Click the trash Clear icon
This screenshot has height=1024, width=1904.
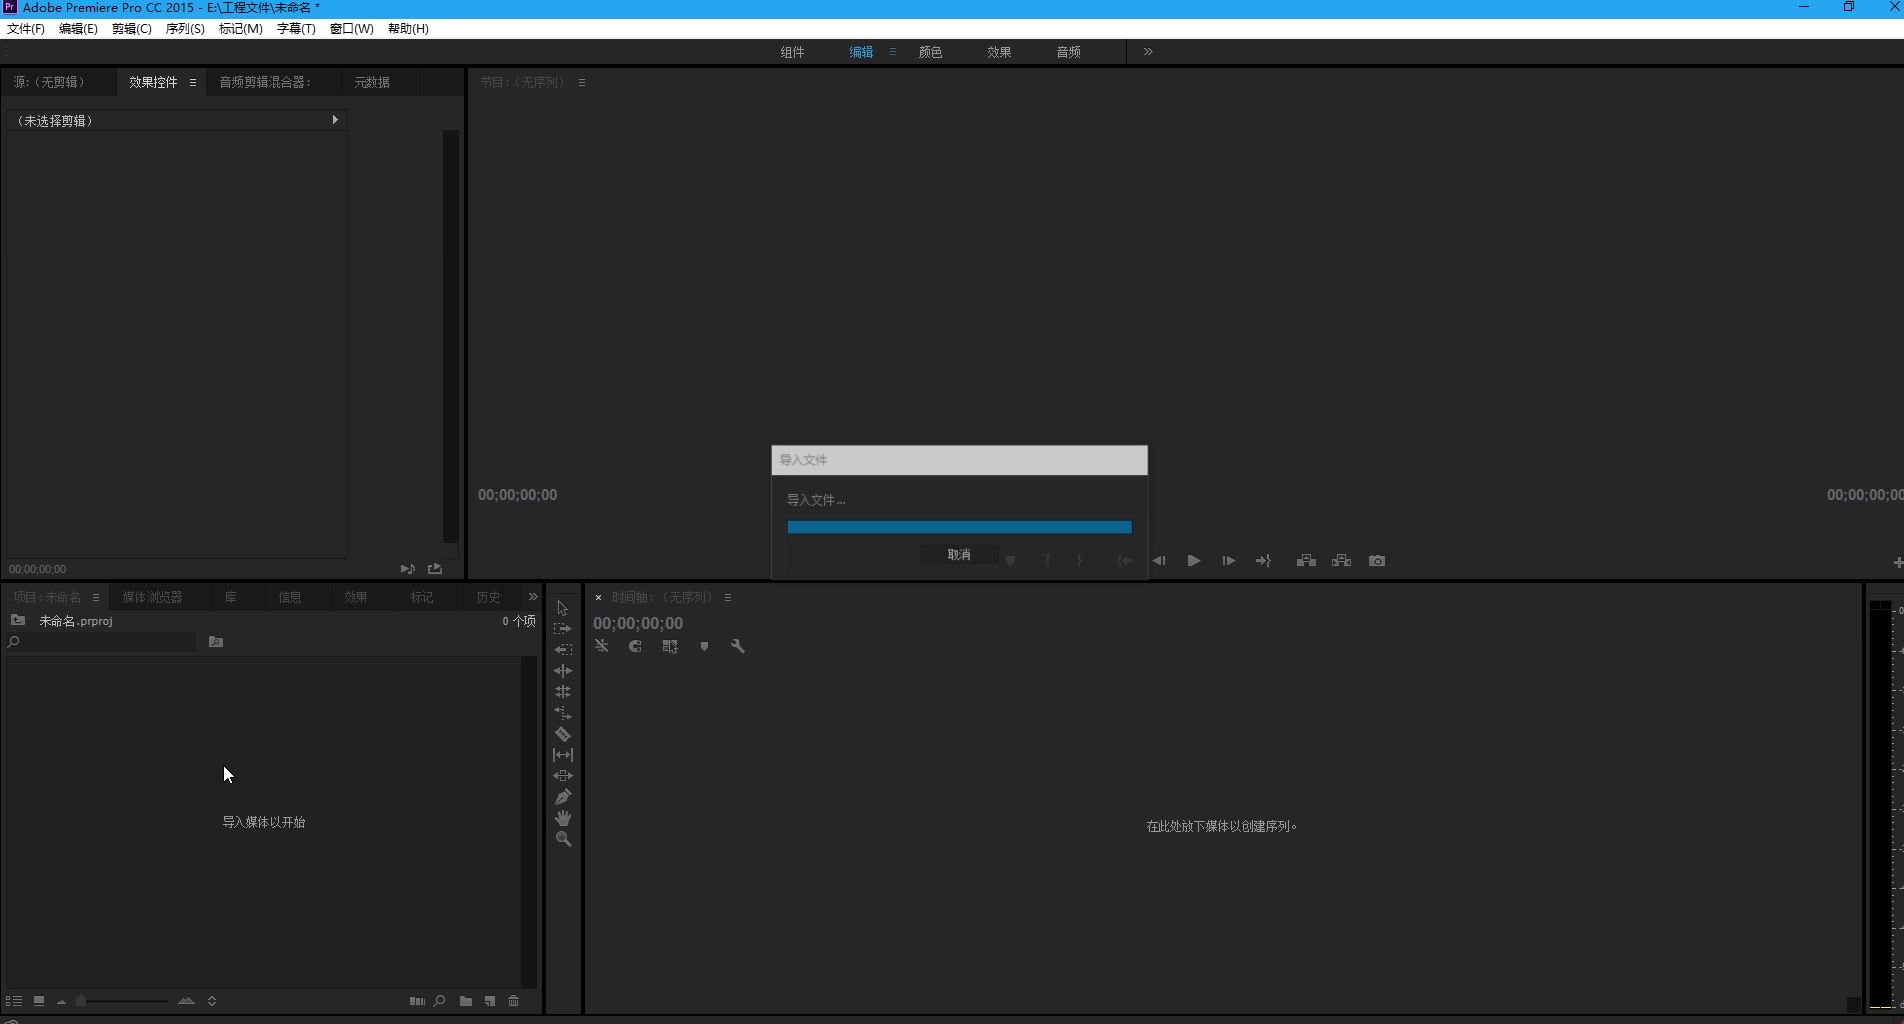(514, 1001)
